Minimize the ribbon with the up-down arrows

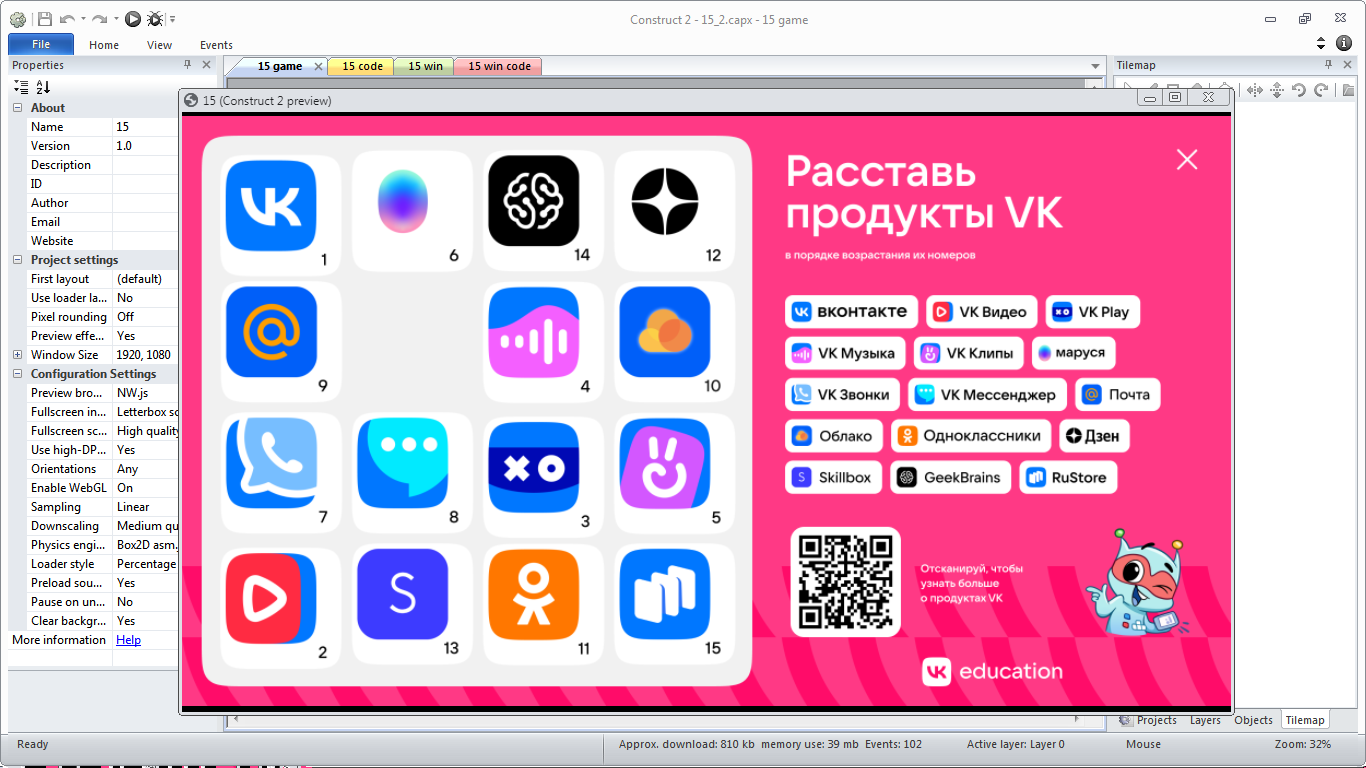1321,44
